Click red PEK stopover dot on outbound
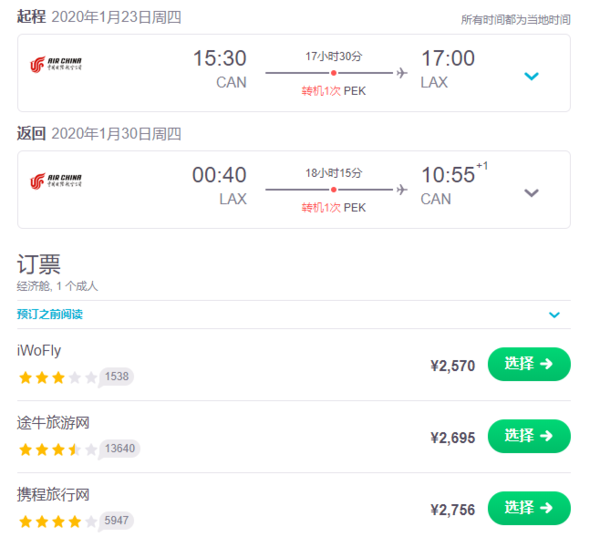Image resolution: width=600 pixels, height=537 pixels. click(x=334, y=73)
